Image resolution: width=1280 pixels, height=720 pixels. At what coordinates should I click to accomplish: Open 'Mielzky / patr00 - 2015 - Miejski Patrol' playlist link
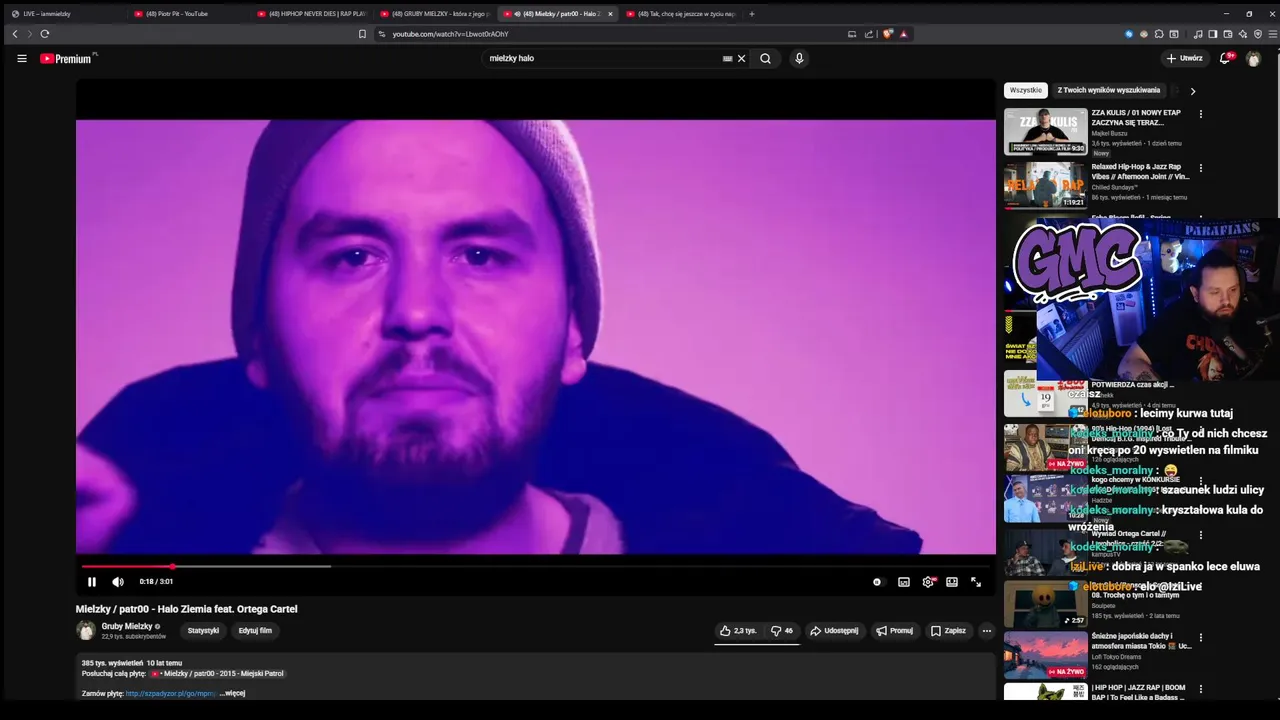218,674
